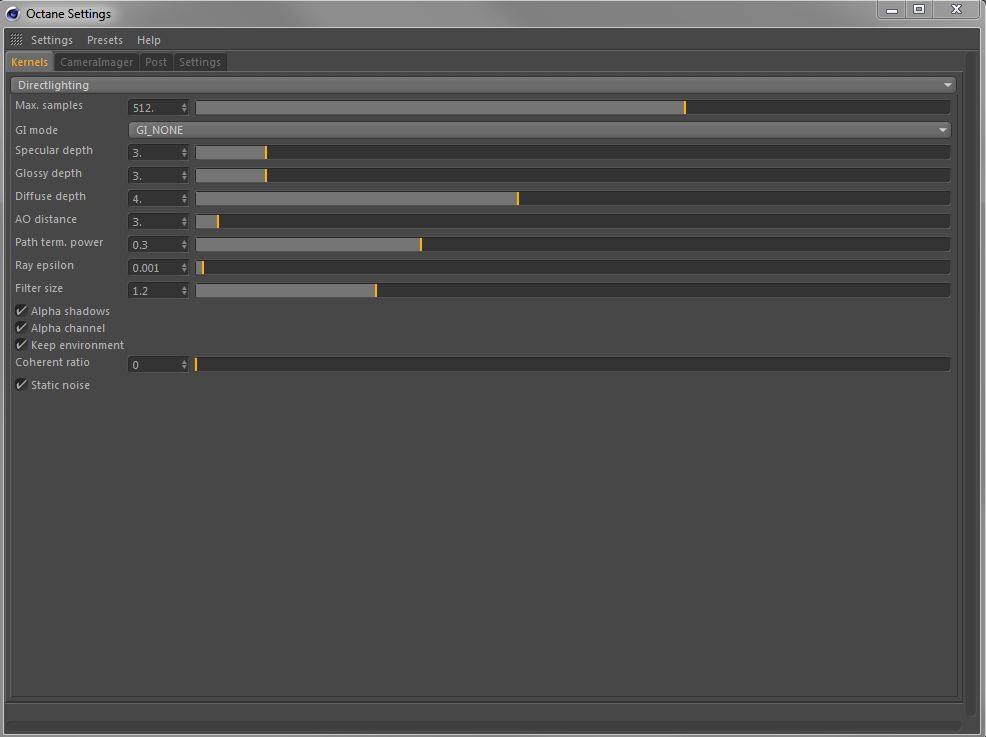The width and height of the screenshot is (986, 737).
Task: Click the AO distance slider bar
Action: click(572, 221)
